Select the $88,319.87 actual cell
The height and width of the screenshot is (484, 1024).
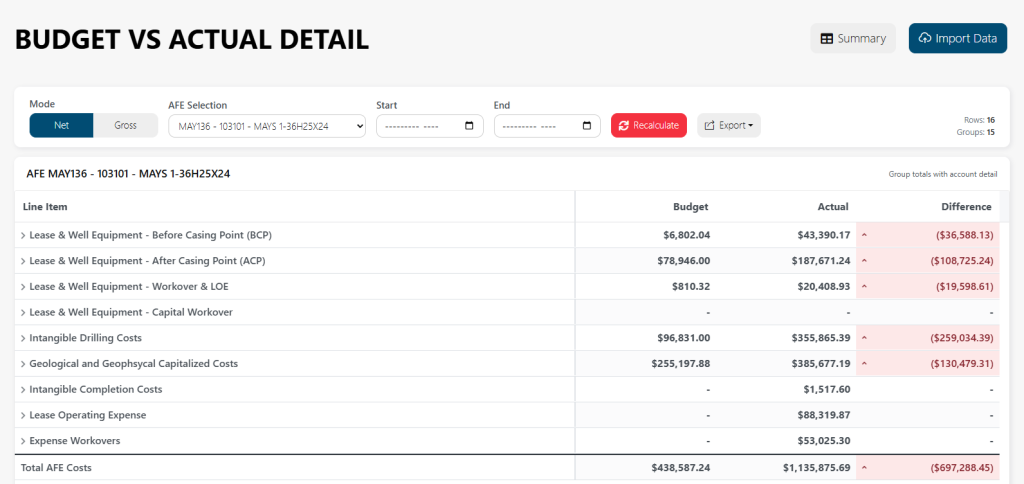786,415
